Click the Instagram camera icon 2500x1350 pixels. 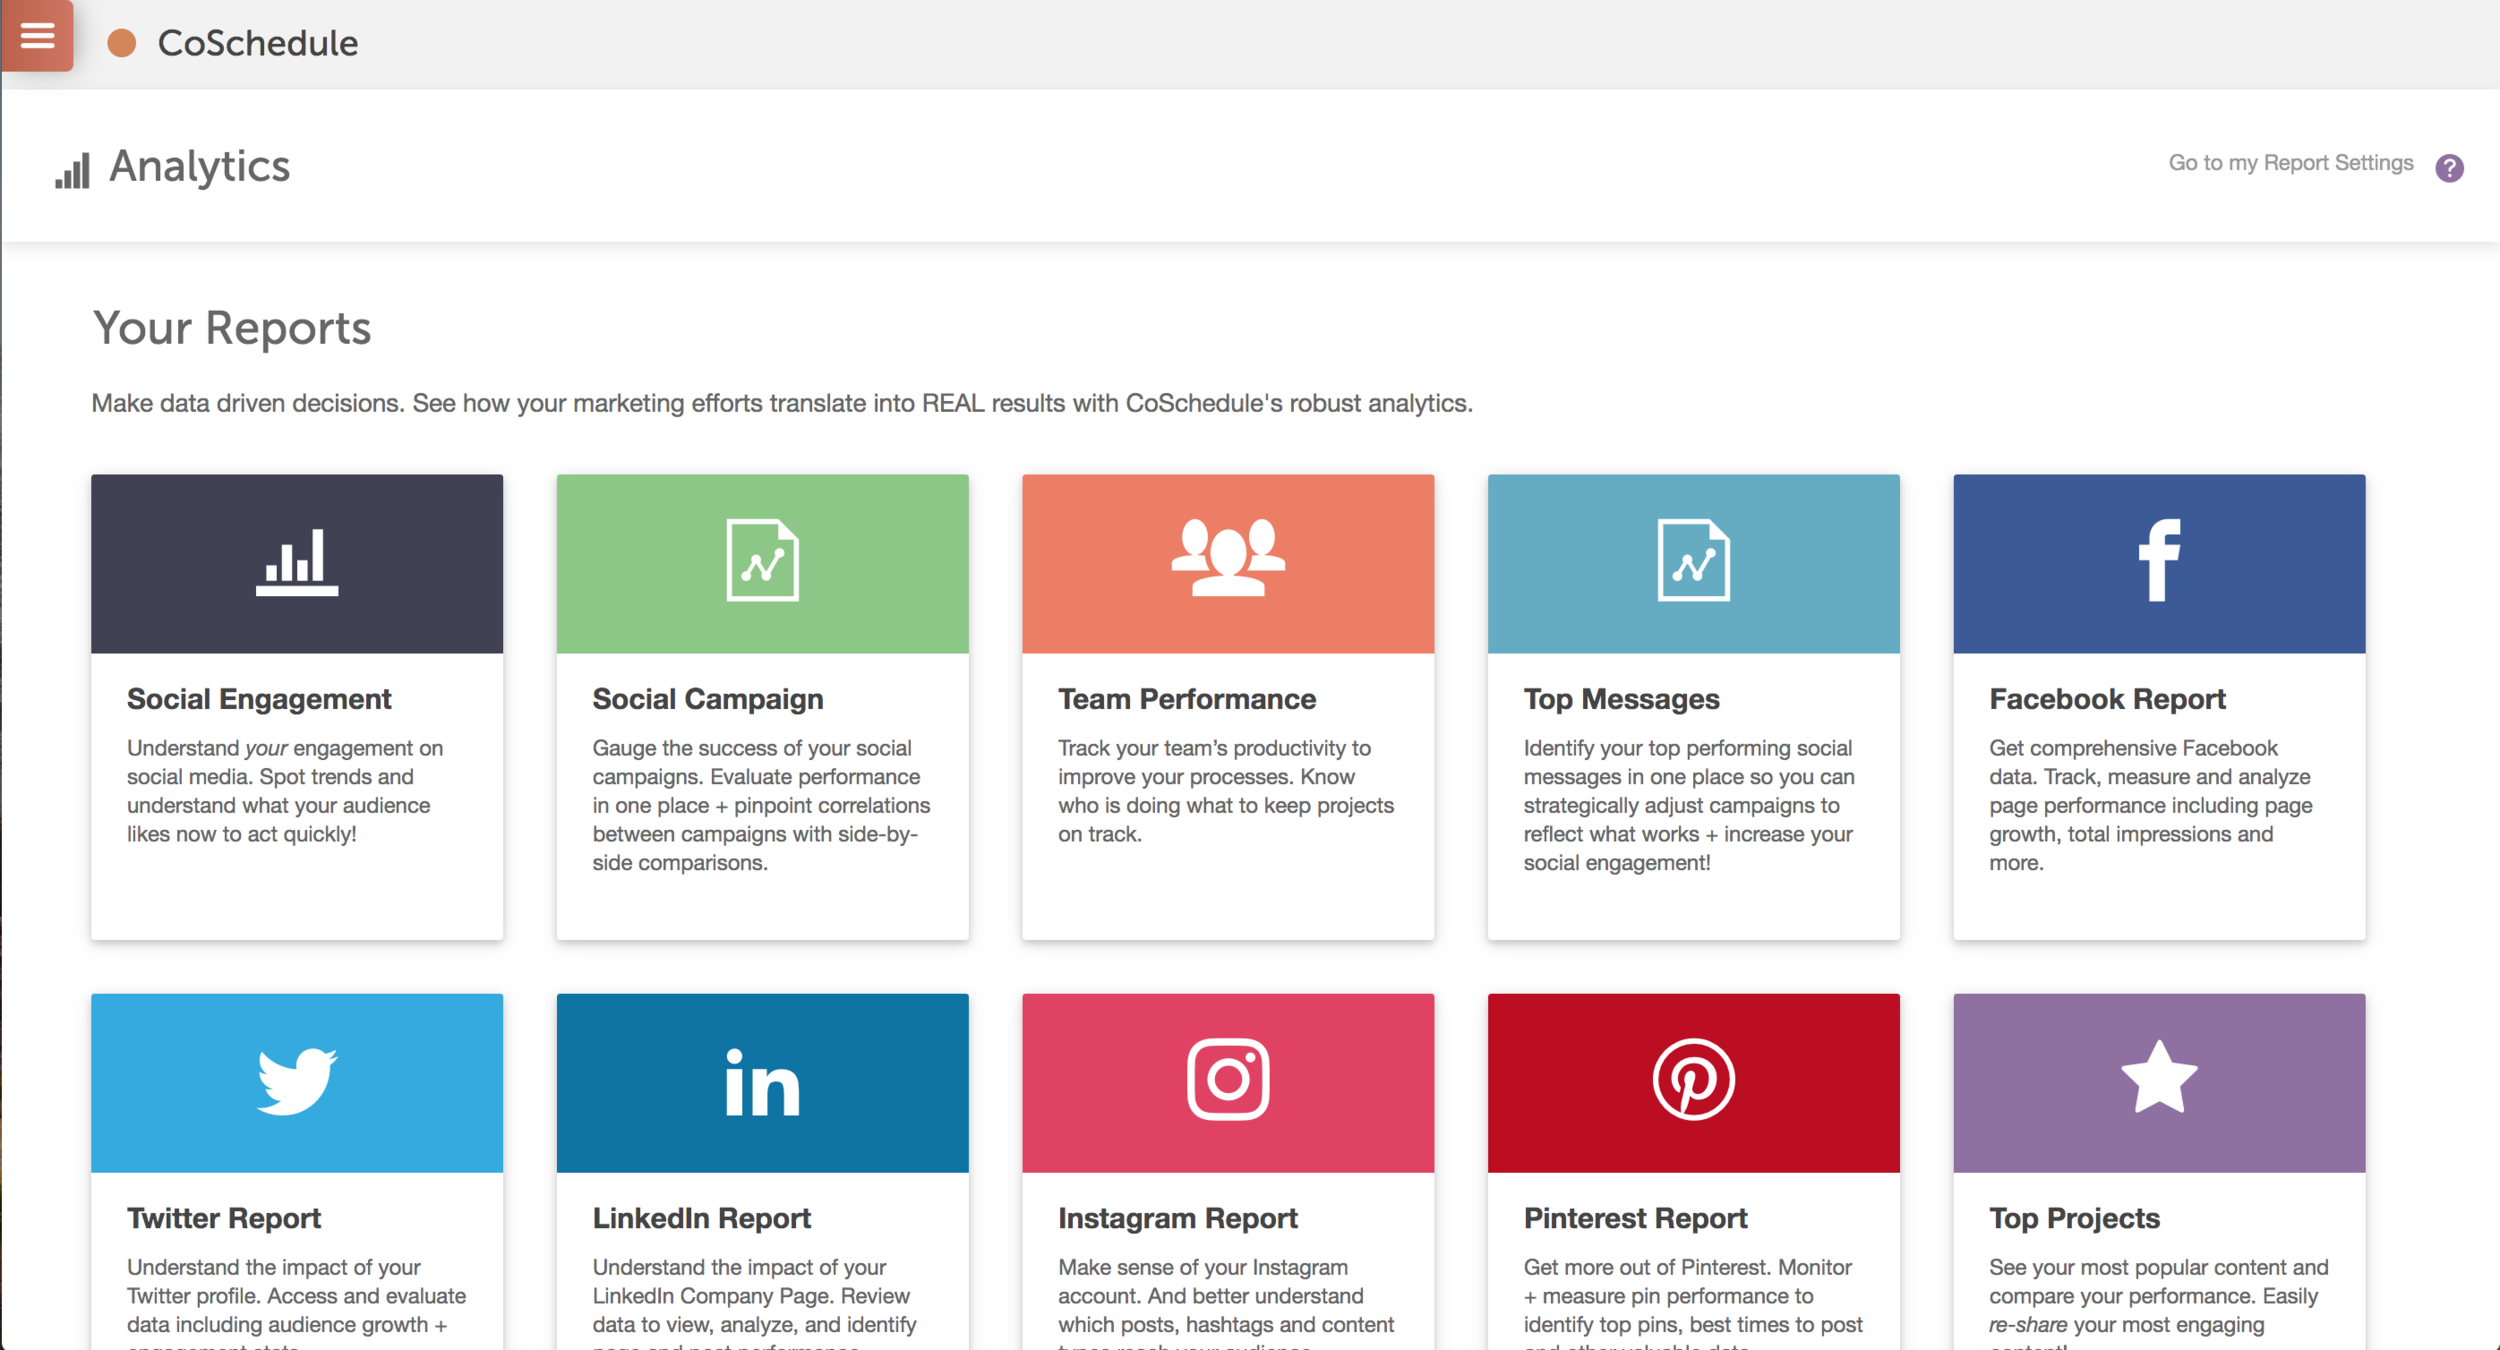pos(1228,1080)
